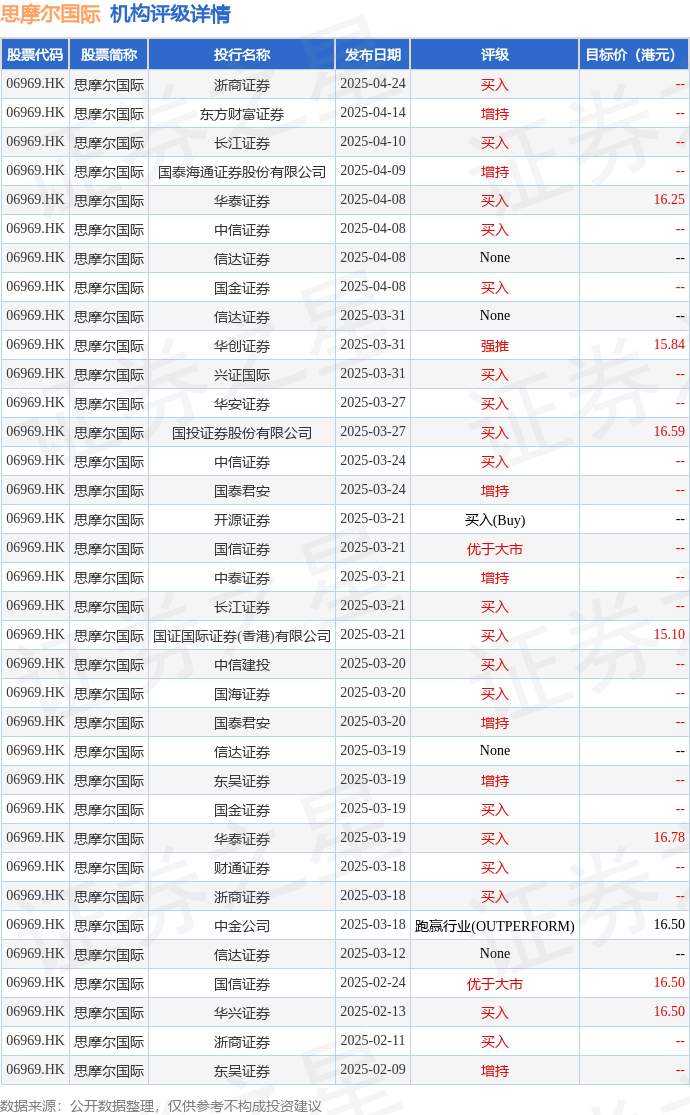Select the date 2025-02-24
This screenshot has width=690, height=1115.
373,983
